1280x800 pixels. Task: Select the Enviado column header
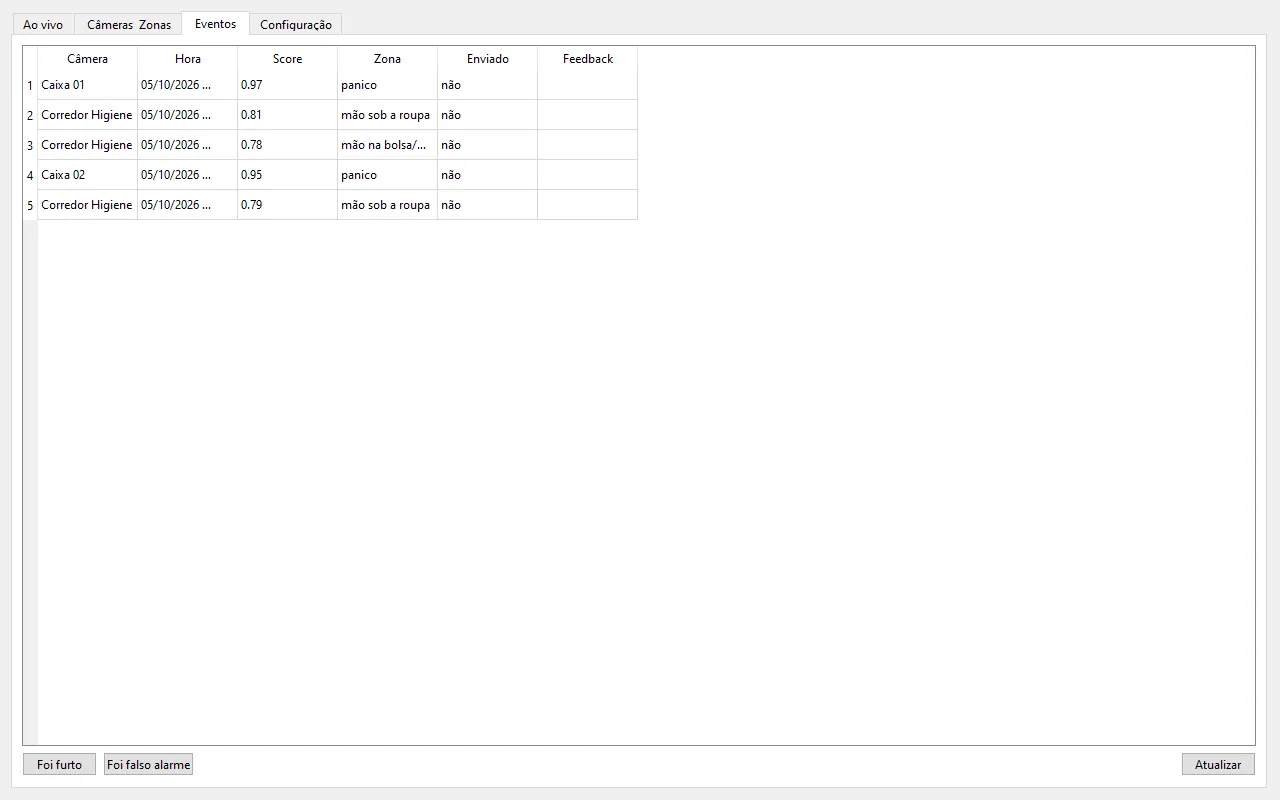point(487,59)
